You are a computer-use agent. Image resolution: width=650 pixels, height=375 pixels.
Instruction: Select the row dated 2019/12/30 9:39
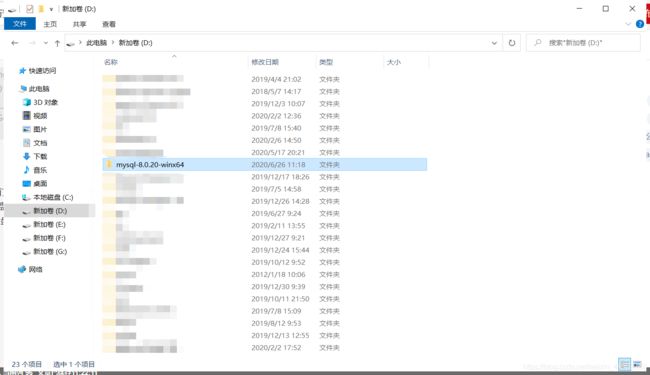265,287
